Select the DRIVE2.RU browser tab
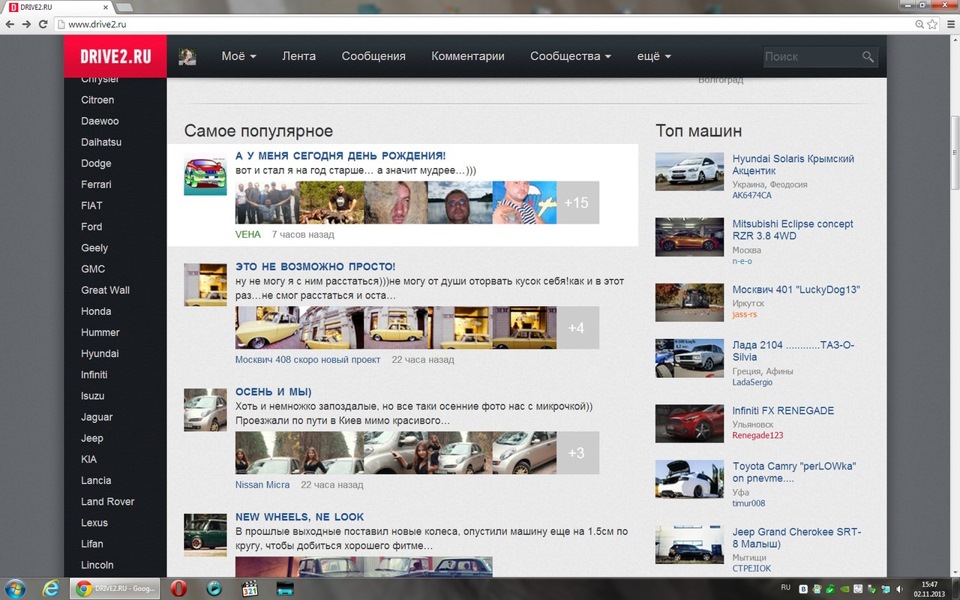The width and height of the screenshot is (960, 600). point(58,7)
